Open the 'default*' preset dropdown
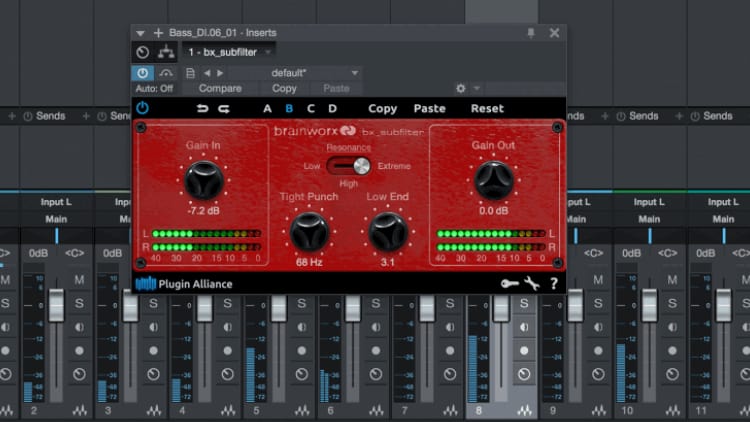The height and width of the screenshot is (422, 750). 294,73
